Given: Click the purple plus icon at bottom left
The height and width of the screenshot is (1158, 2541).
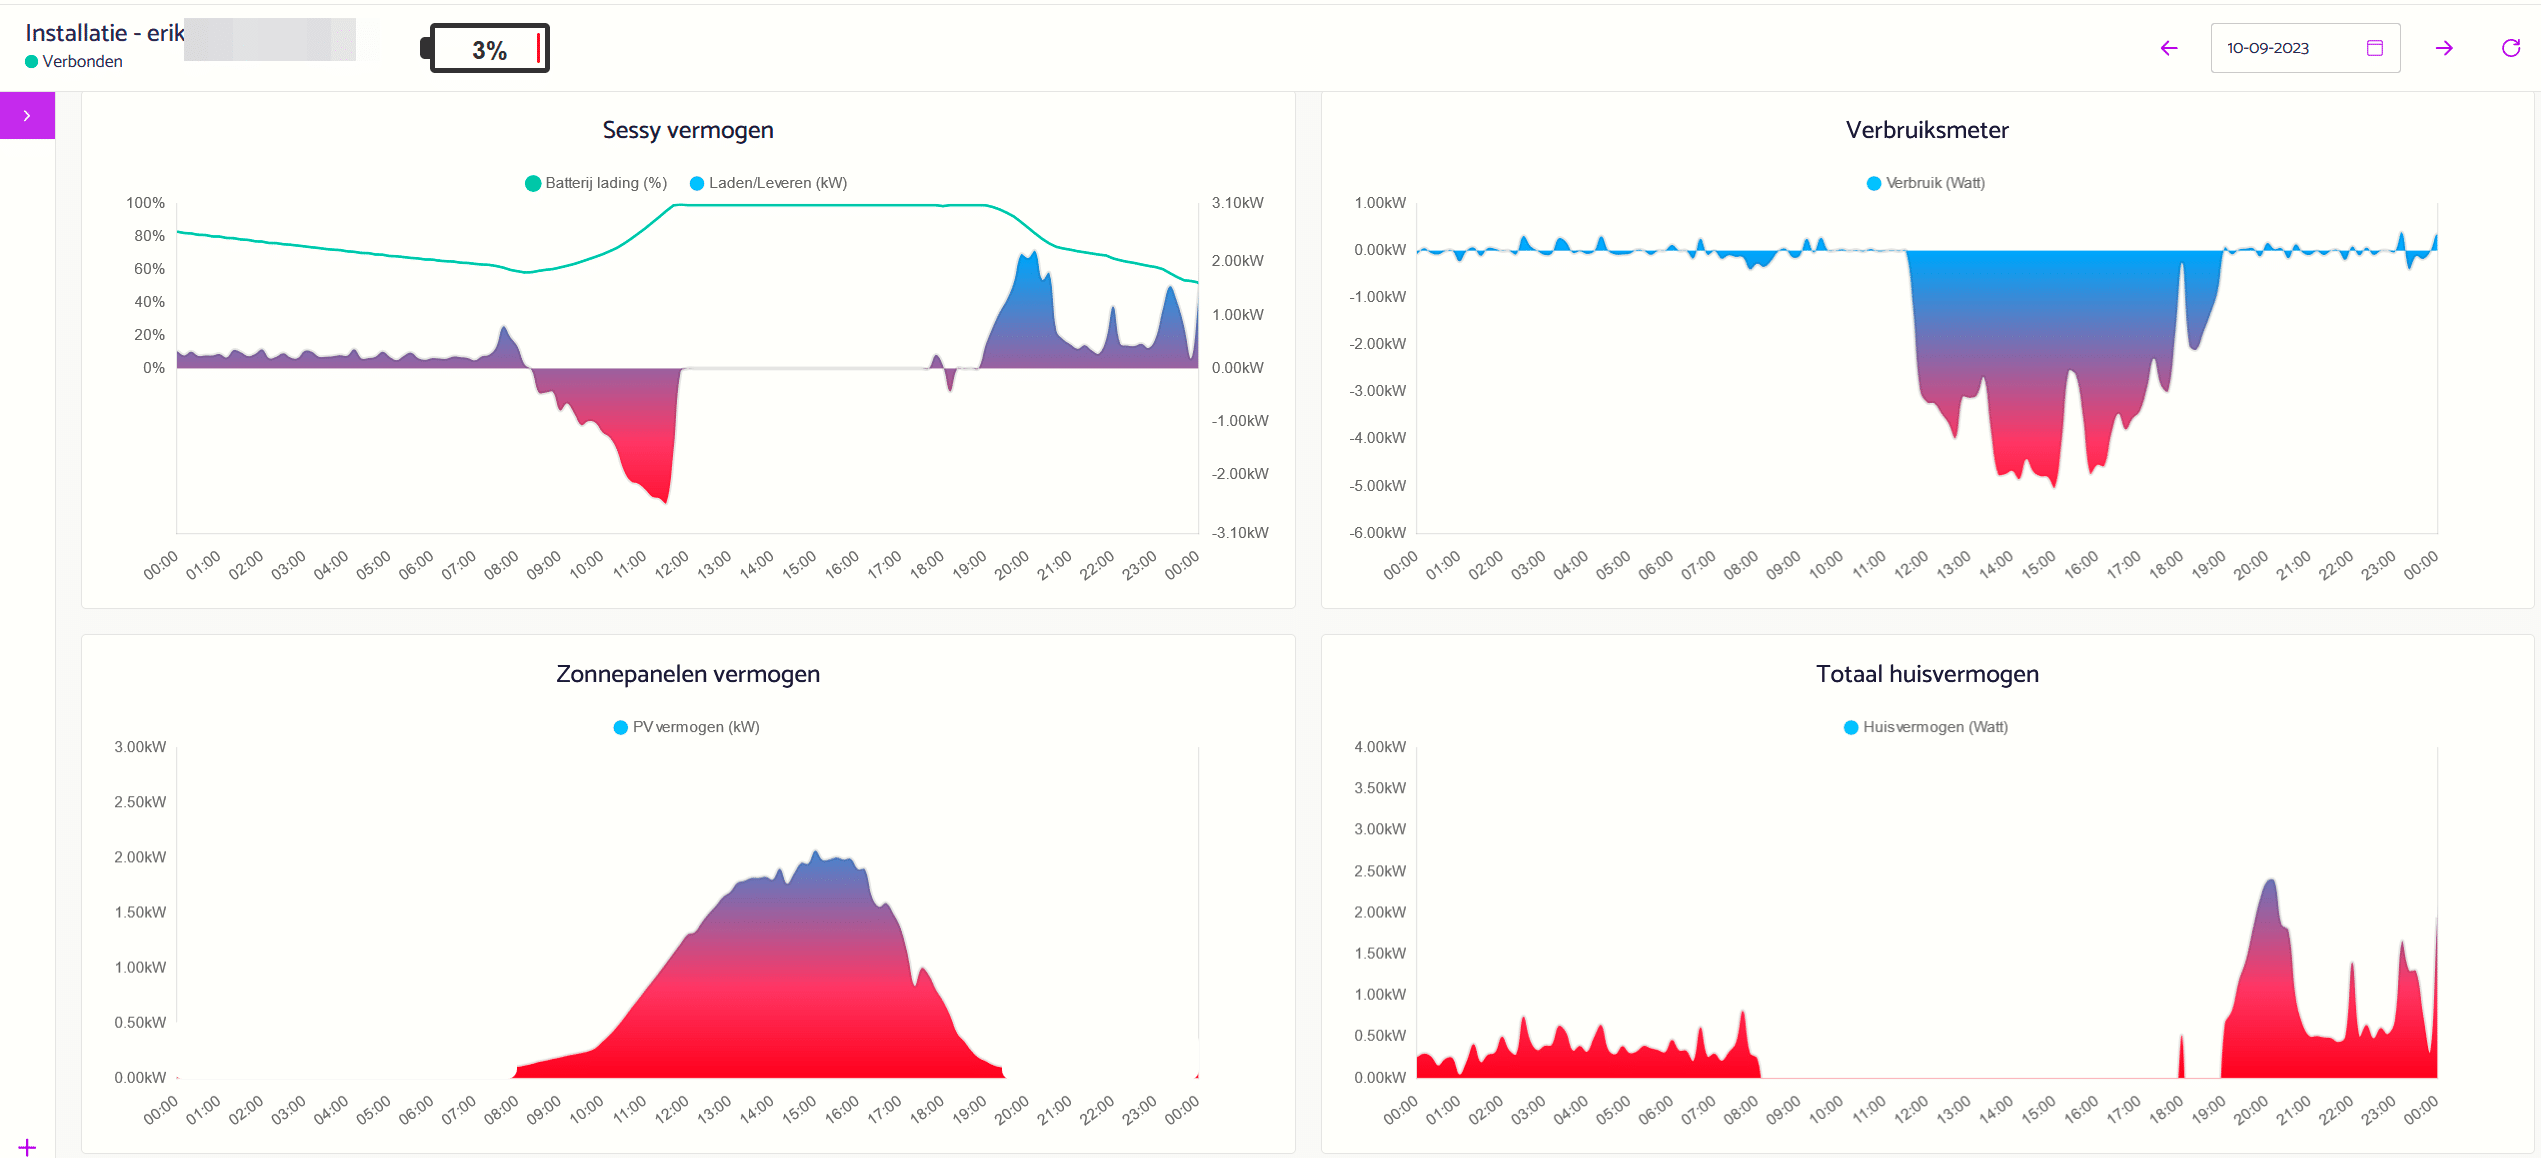Looking at the screenshot, I should (x=27, y=1147).
